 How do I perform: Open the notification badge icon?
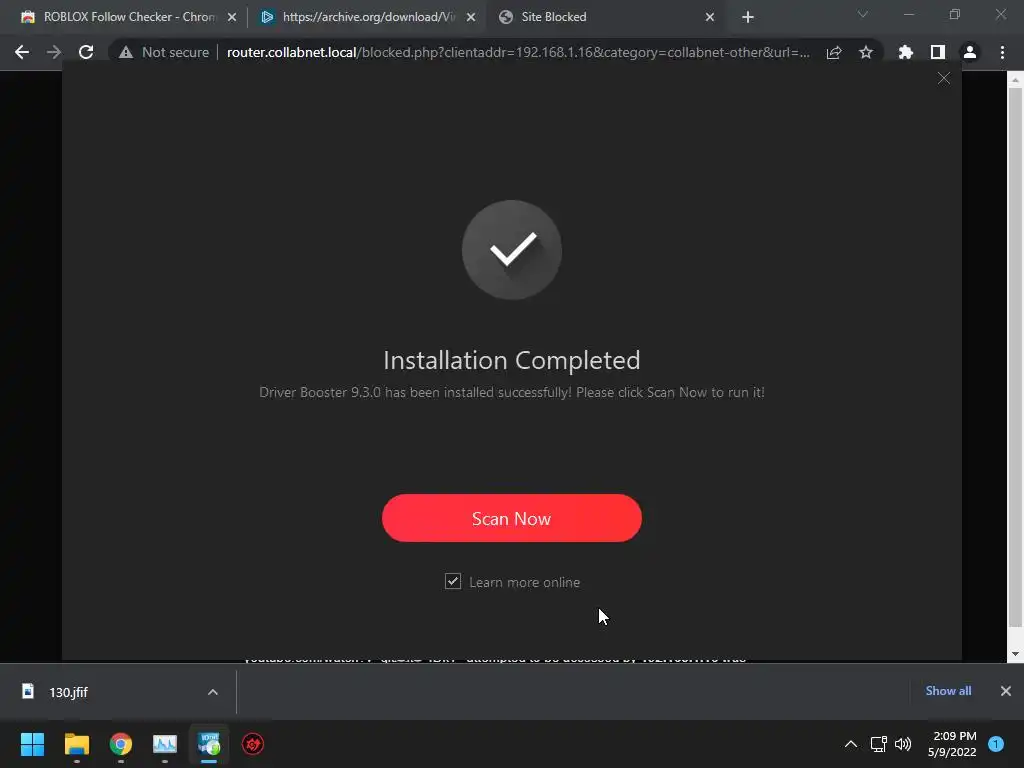996,744
